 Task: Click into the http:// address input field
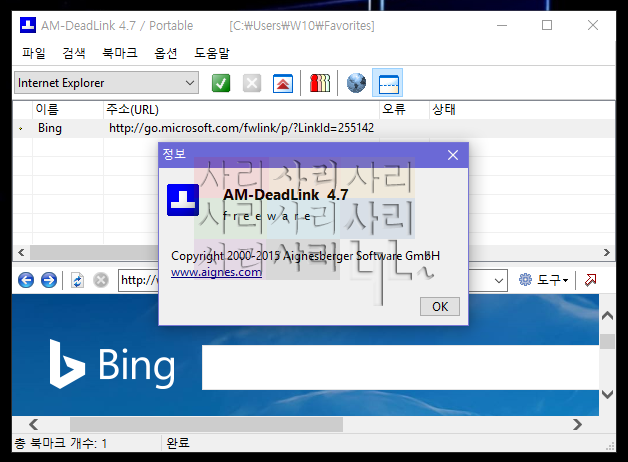(x=139, y=280)
